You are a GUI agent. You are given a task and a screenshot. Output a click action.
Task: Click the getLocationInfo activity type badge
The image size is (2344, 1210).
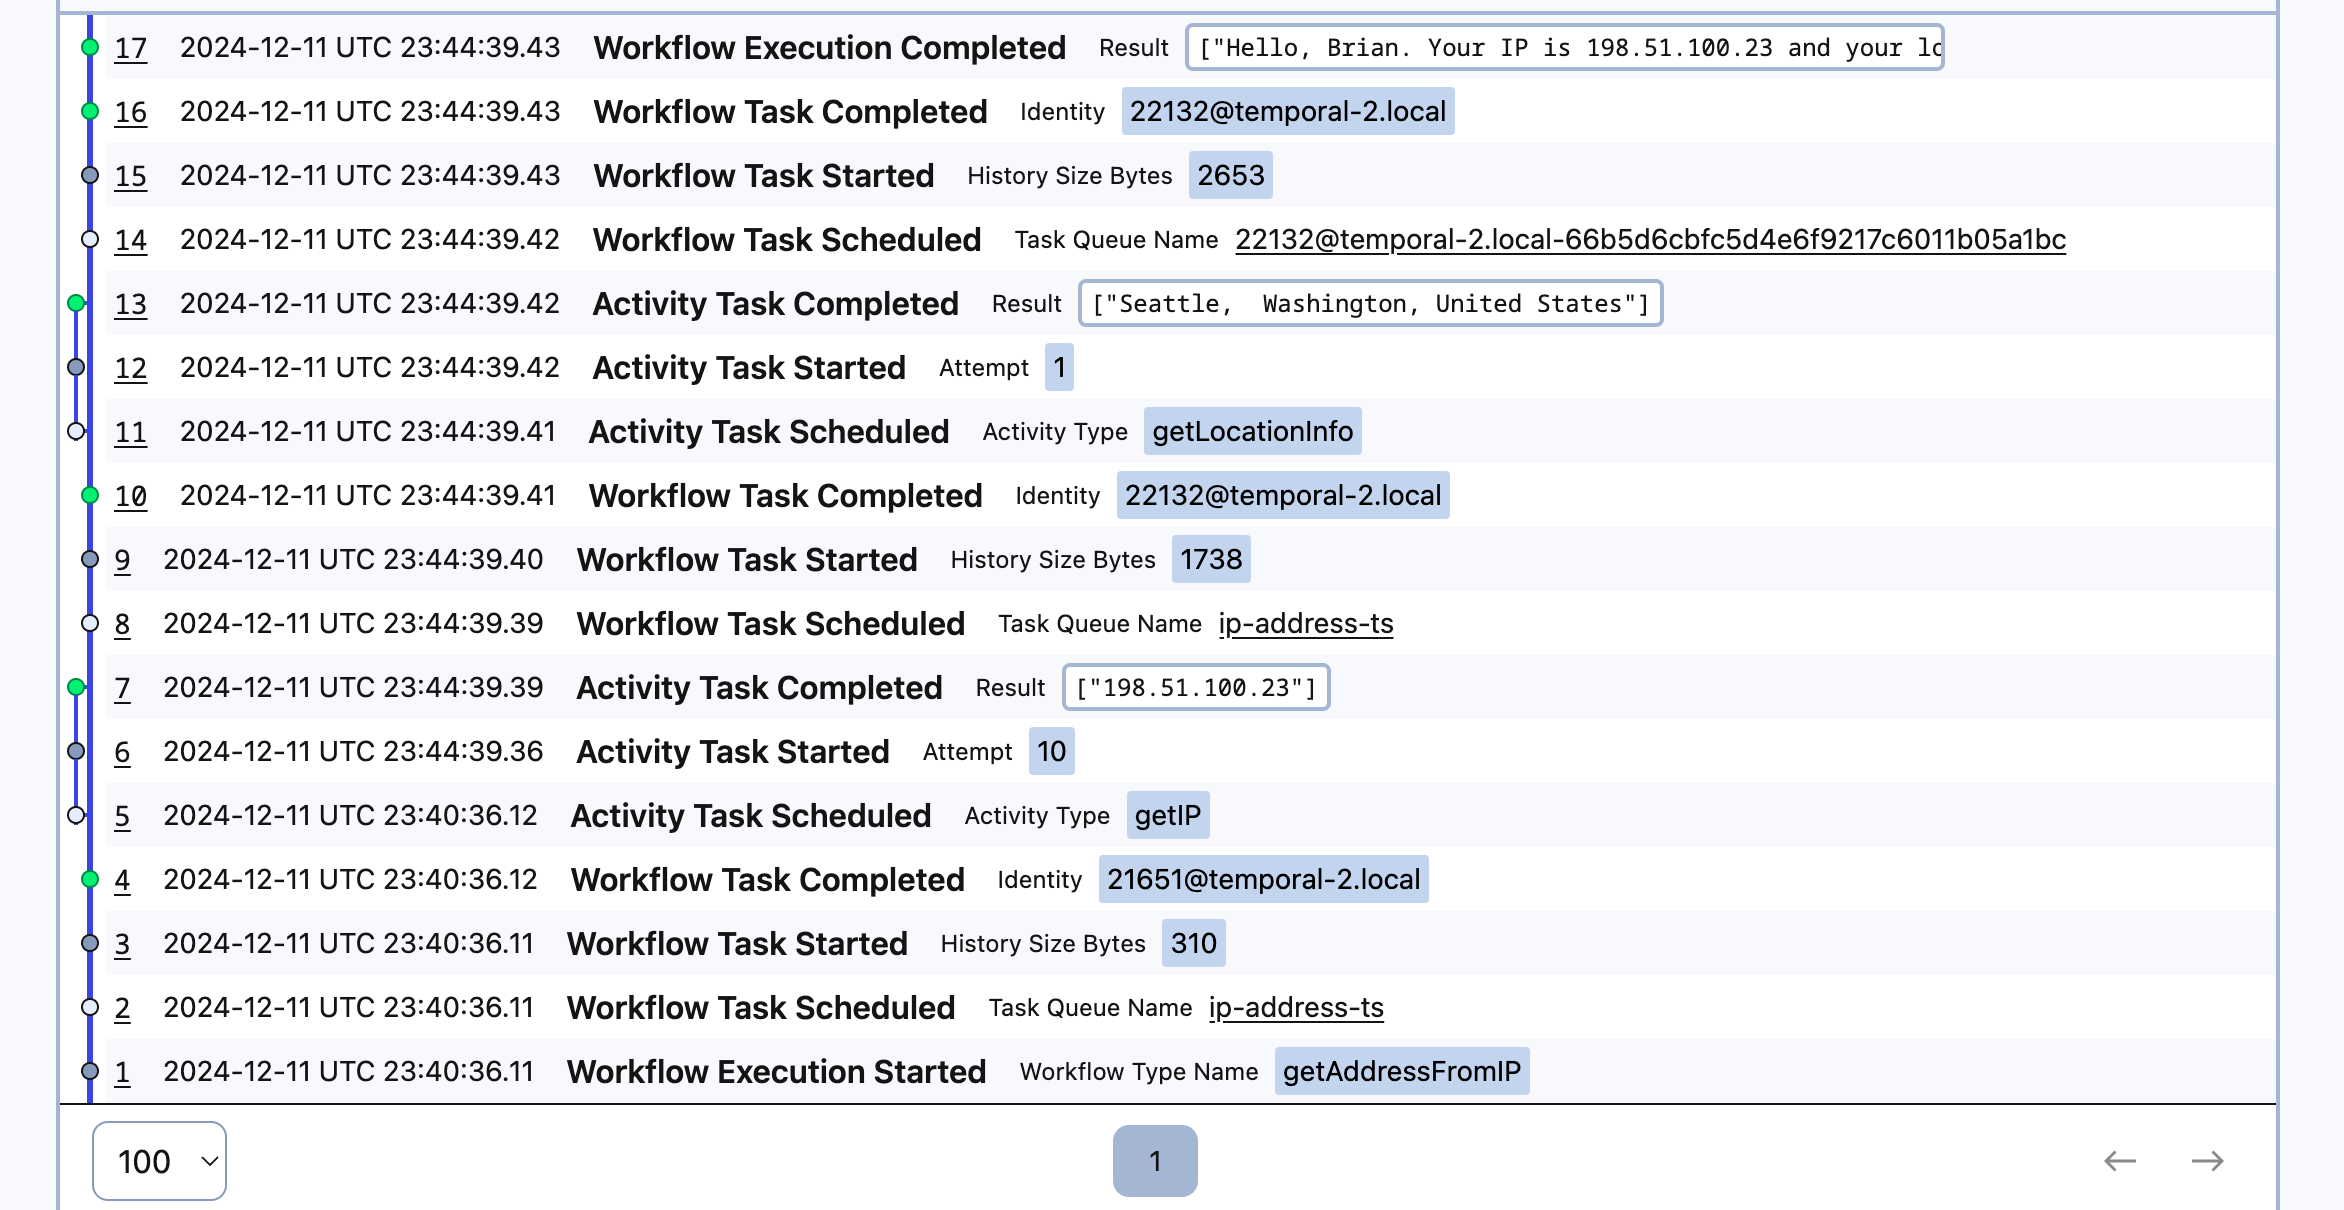[x=1252, y=431]
